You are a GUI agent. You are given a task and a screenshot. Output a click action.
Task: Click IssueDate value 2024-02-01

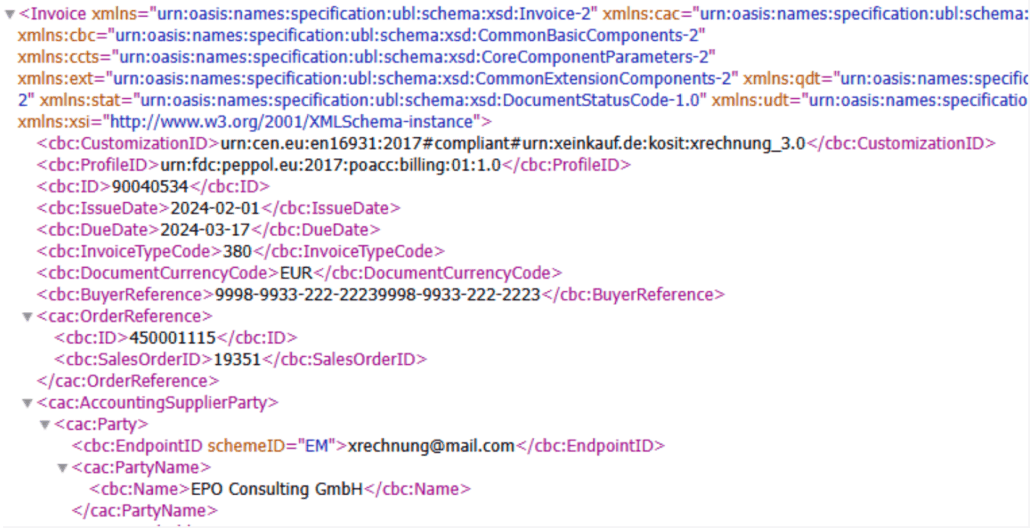tap(215, 208)
